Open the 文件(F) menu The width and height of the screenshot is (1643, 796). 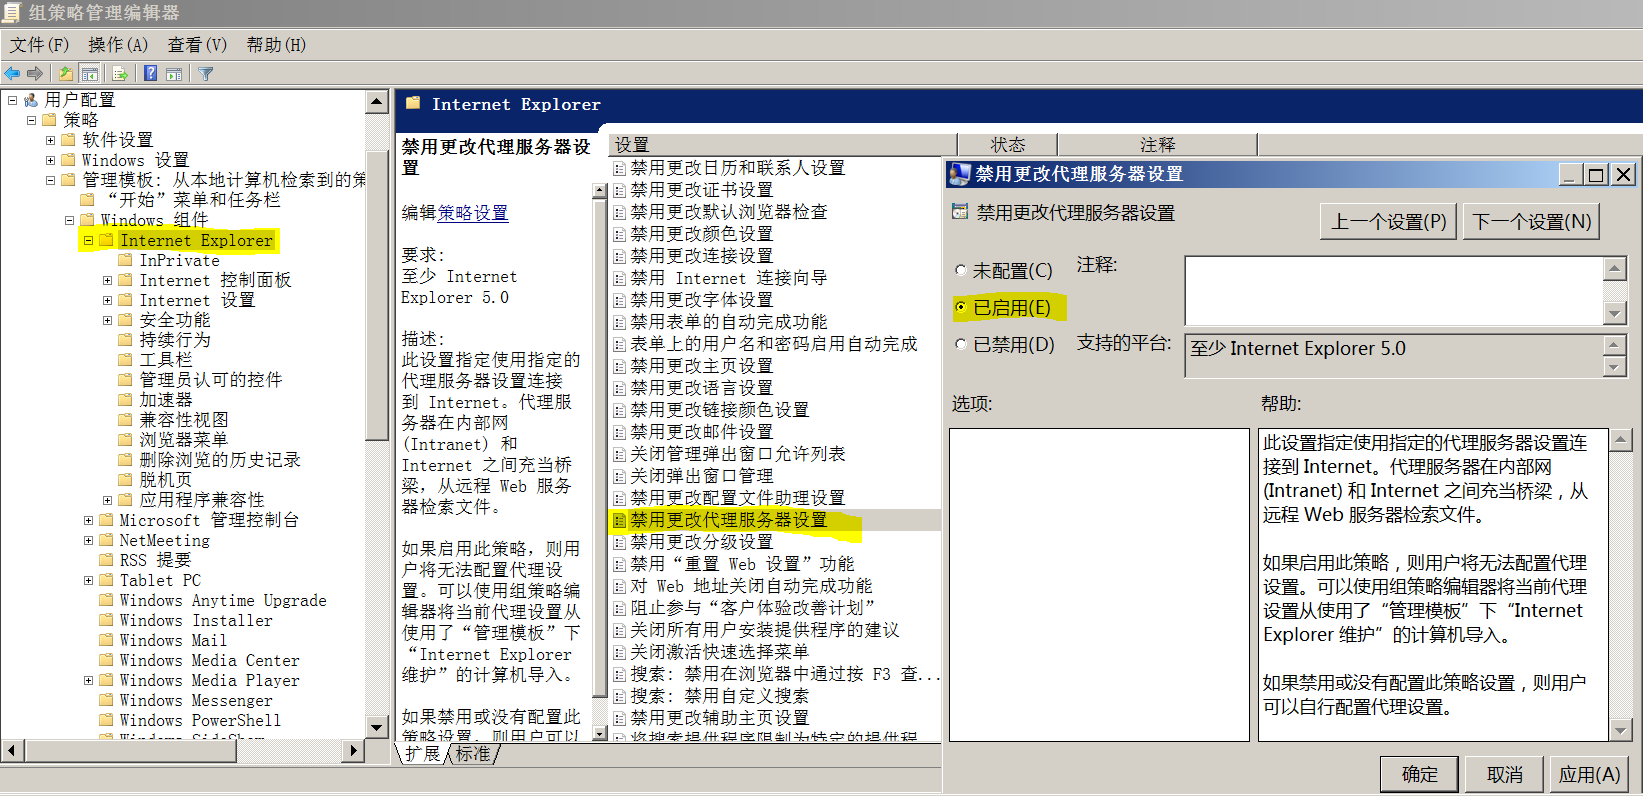(x=39, y=45)
